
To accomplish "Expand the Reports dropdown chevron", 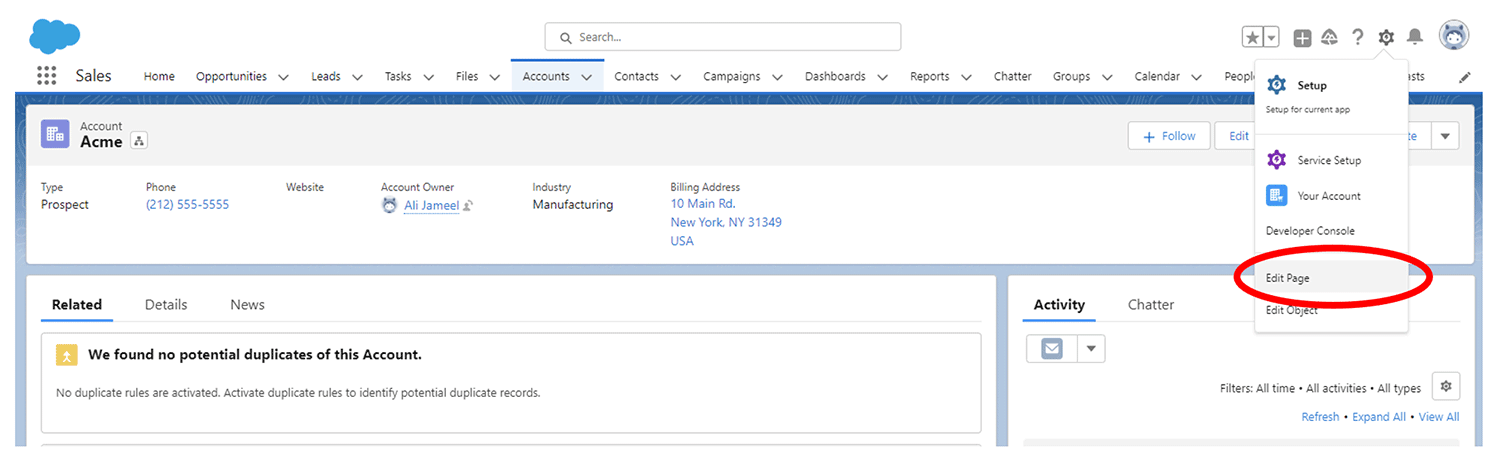I will coord(966,77).
